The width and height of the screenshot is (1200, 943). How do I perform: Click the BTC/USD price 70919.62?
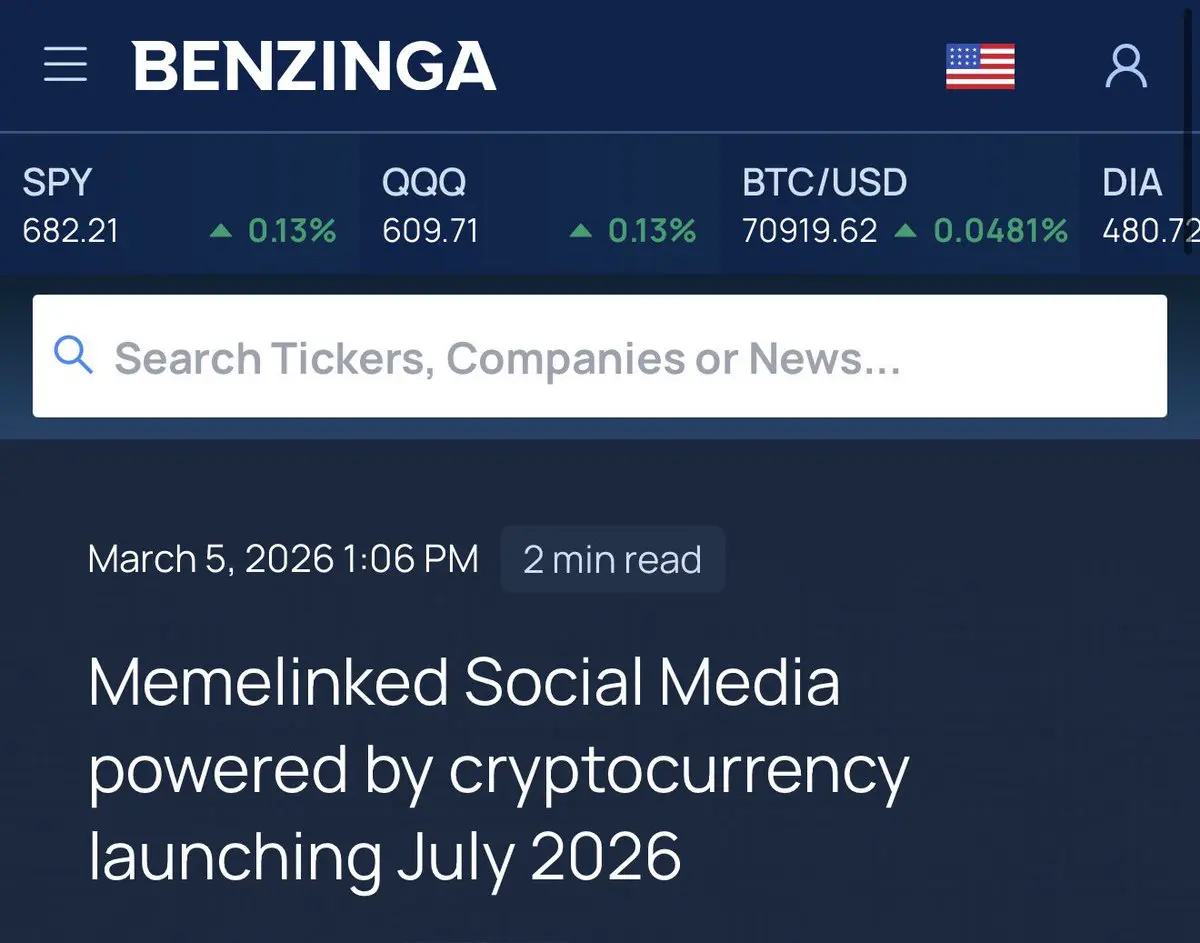[x=809, y=232]
